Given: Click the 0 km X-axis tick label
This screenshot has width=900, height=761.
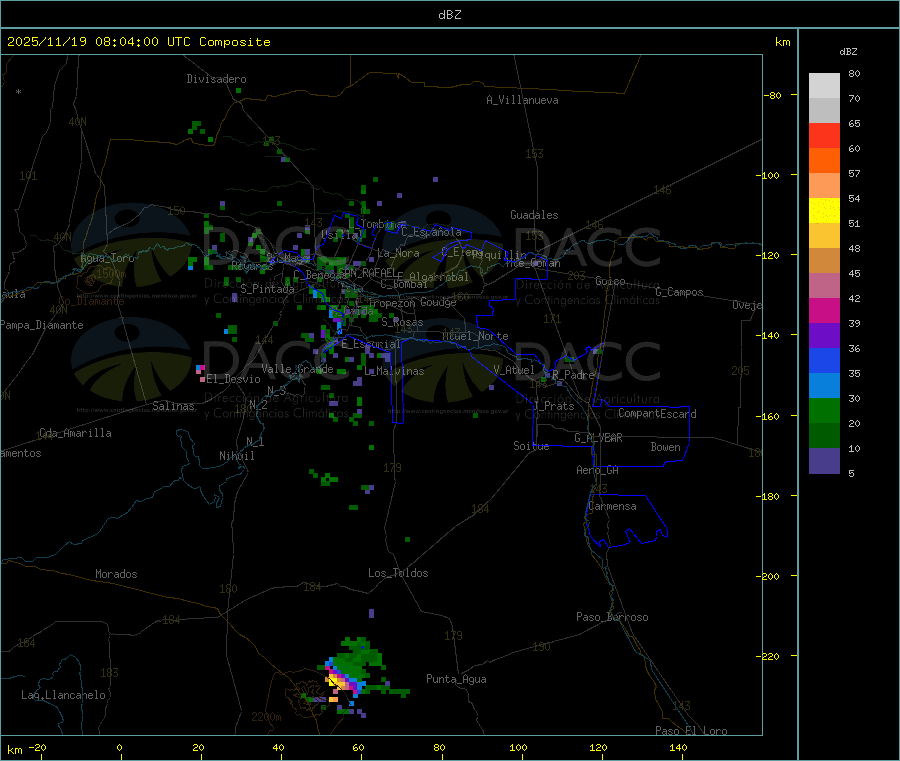Looking at the screenshot, I should point(119,747).
